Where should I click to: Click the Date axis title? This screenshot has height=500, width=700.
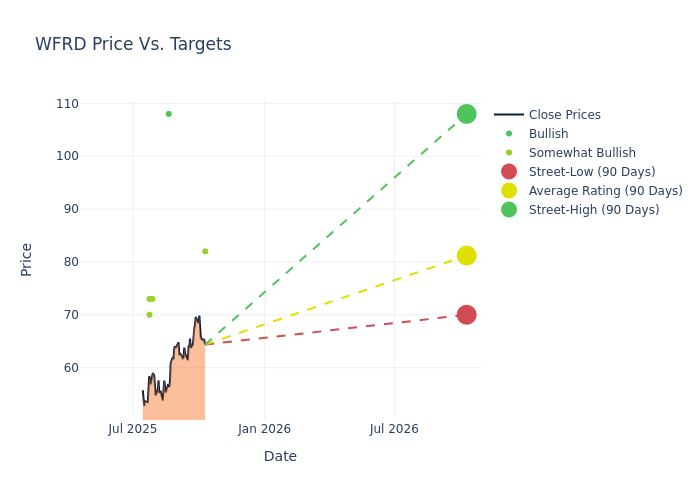coord(280,456)
